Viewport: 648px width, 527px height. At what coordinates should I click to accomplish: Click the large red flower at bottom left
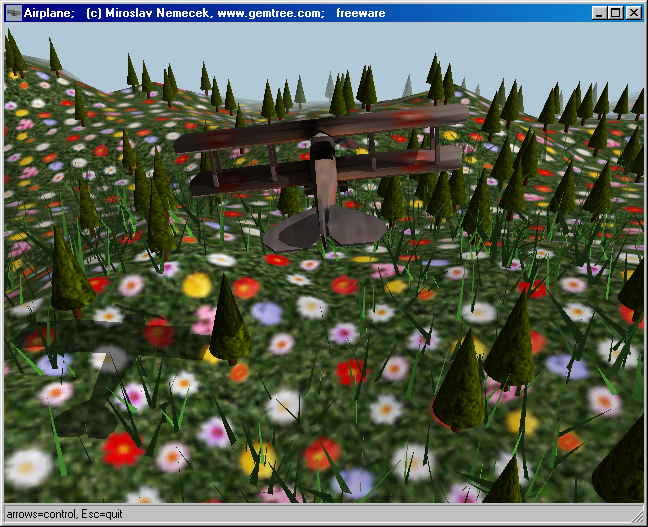[x=122, y=447]
